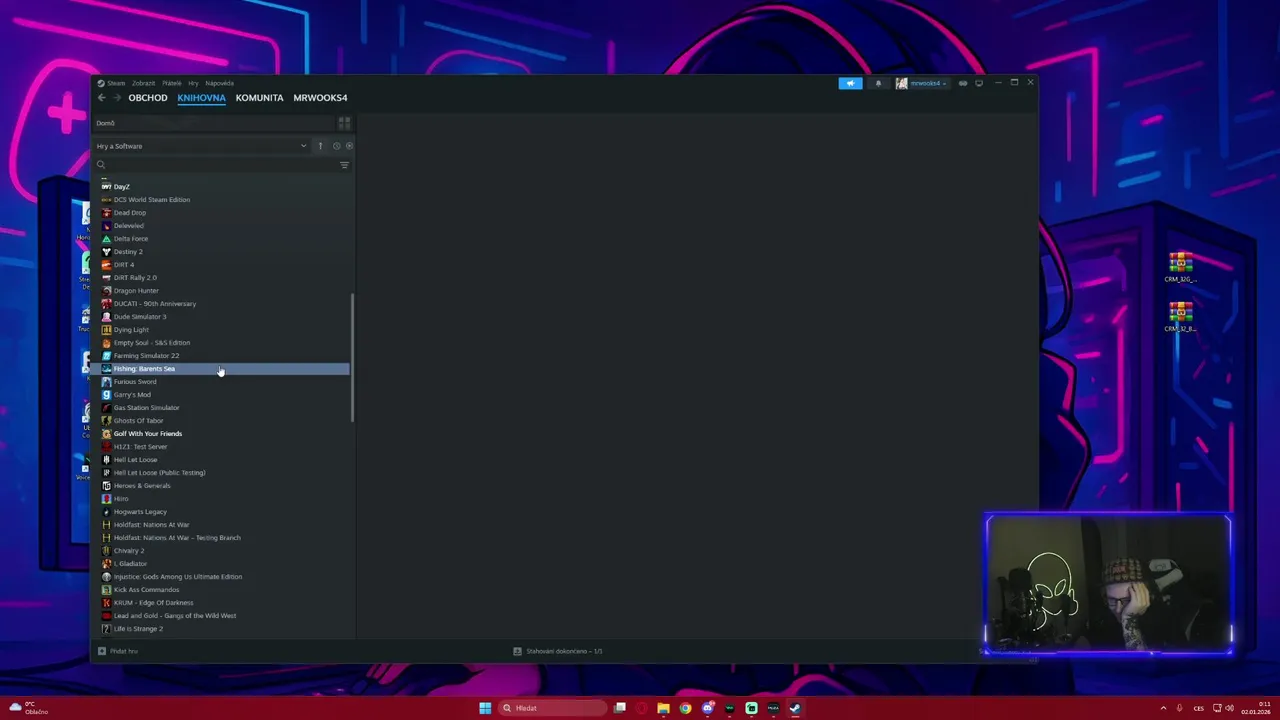The image size is (1280, 720).
Task: Select Heroes & Generals in the list
Action: click(x=142, y=486)
